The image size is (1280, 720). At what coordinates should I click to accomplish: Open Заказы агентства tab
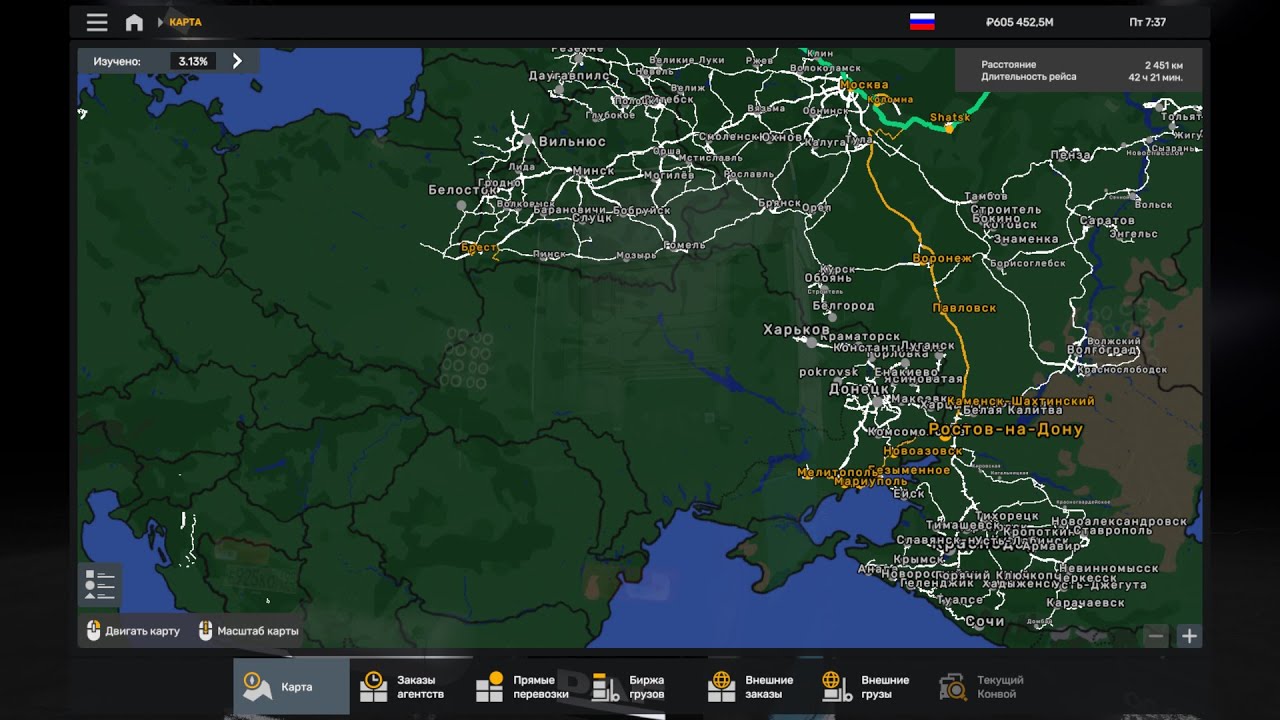(407, 687)
